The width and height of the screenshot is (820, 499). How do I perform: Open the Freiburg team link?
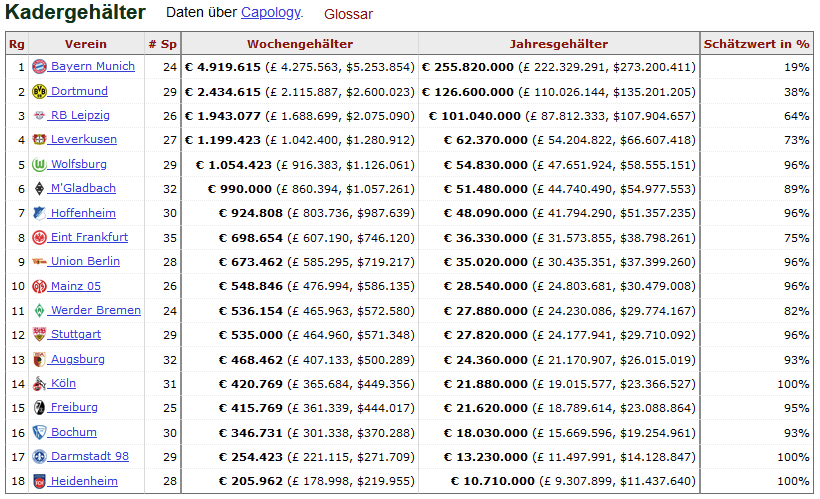pyautogui.click(x=74, y=407)
